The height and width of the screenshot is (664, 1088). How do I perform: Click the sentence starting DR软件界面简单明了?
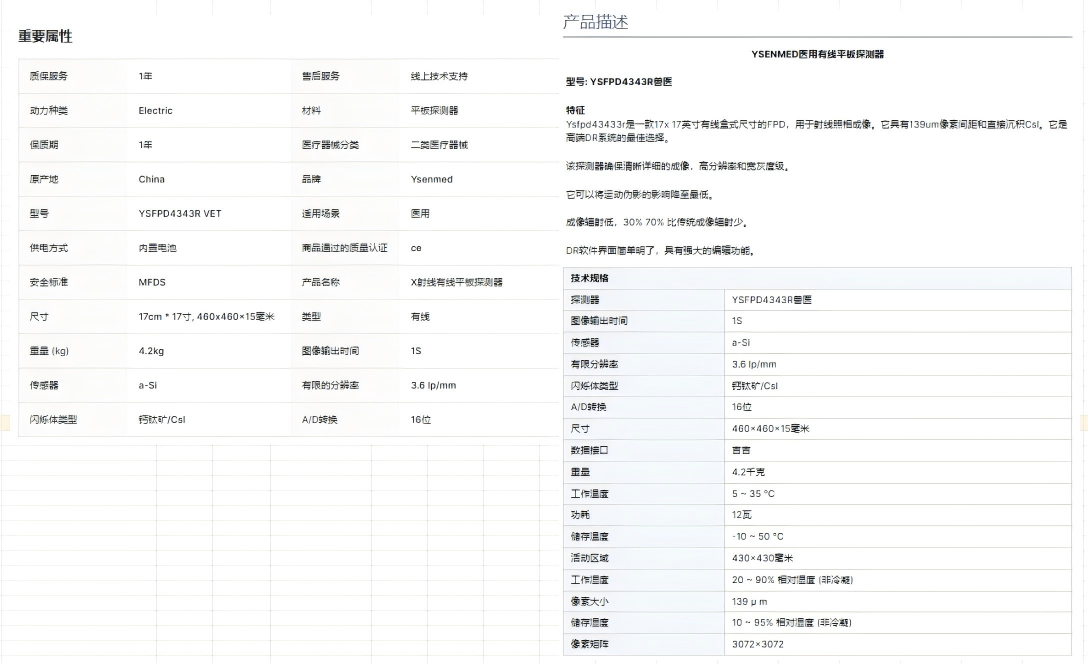click(x=660, y=250)
